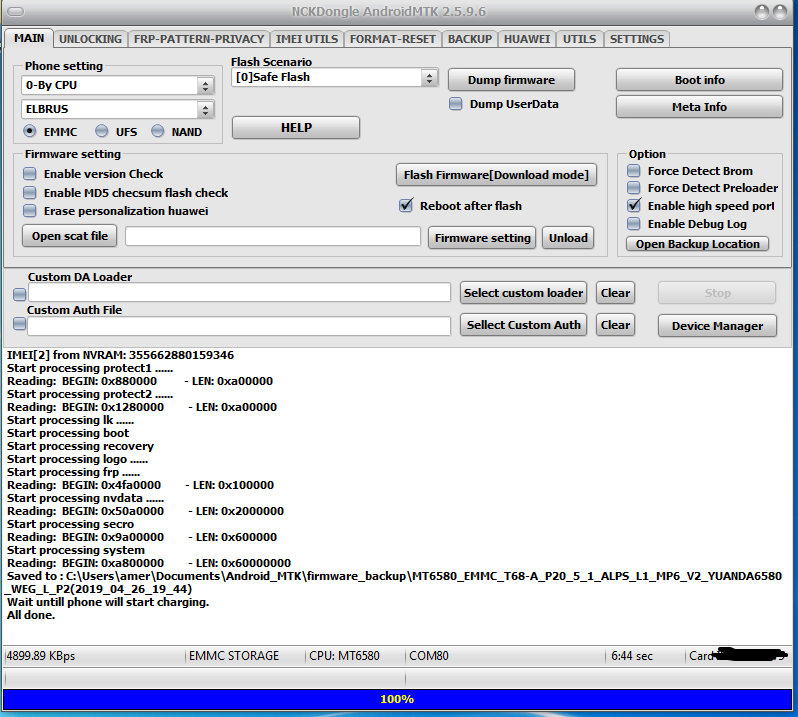798x717 pixels.
Task: Open Device Manager
Action: (717, 326)
